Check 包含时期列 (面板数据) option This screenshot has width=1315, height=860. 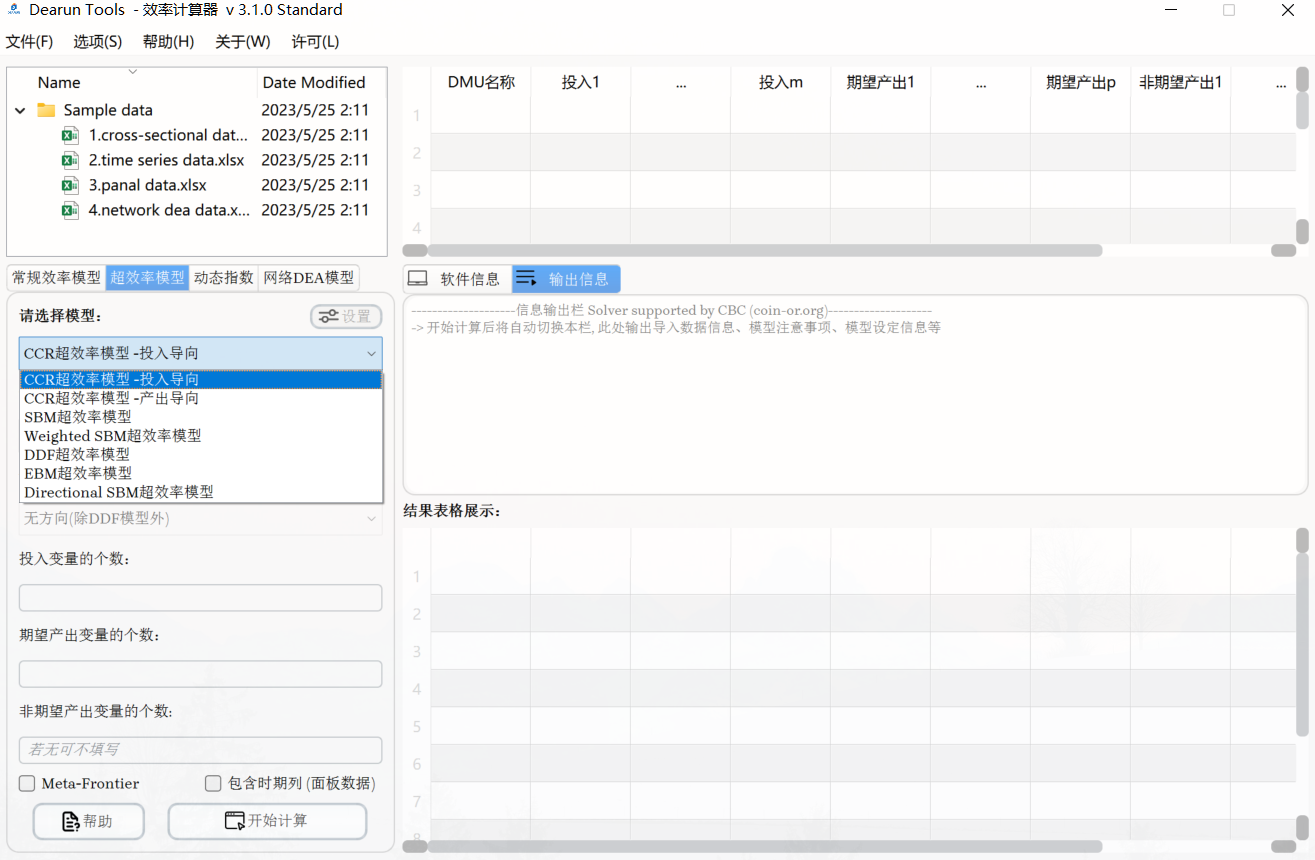pos(213,784)
